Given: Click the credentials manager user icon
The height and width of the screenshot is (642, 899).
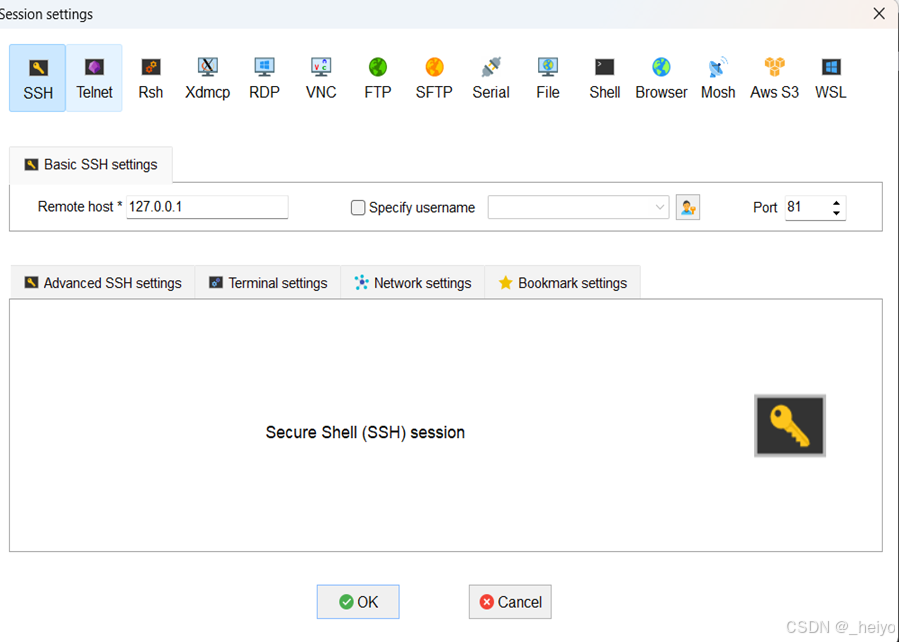Looking at the screenshot, I should pos(687,208).
